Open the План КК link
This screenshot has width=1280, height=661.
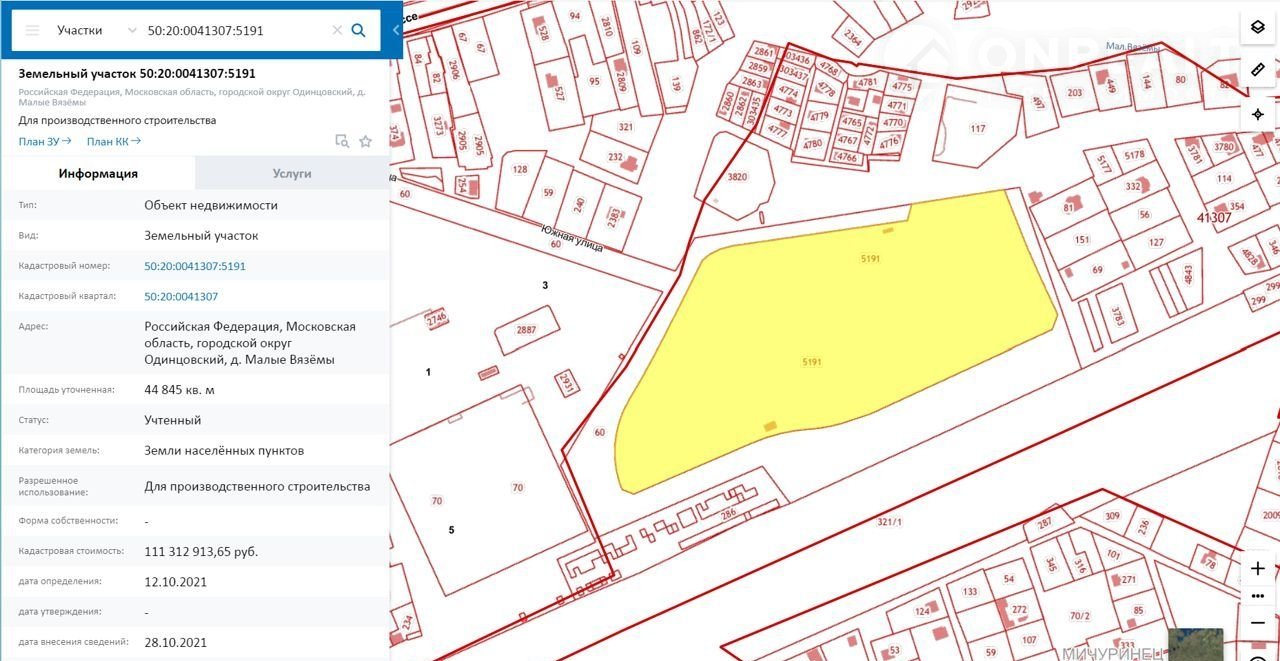tap(113, 141)
